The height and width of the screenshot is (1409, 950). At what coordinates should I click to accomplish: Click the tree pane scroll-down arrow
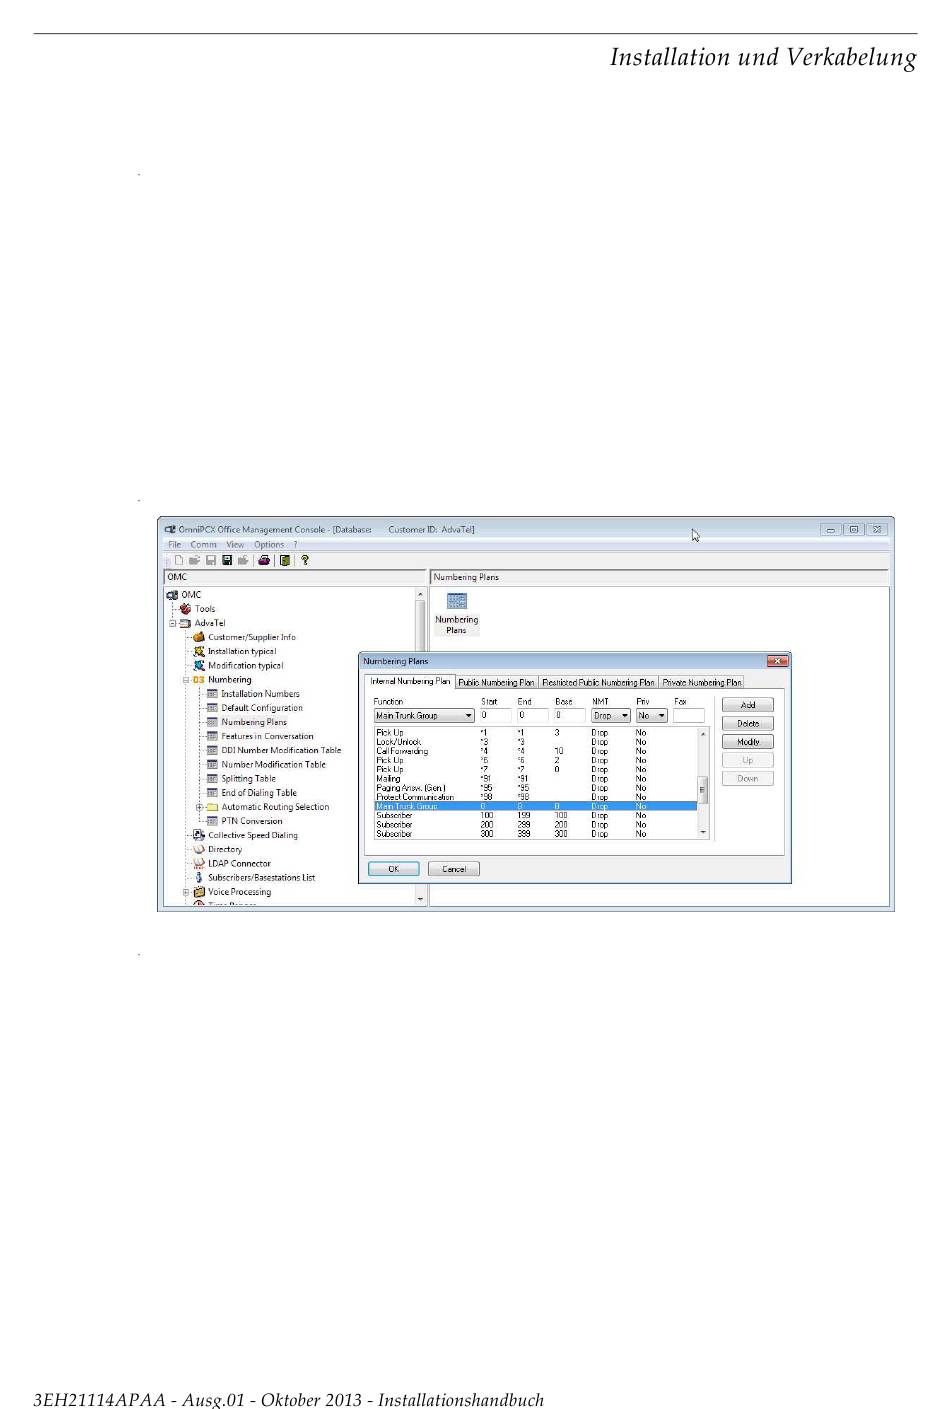point(420,899)
